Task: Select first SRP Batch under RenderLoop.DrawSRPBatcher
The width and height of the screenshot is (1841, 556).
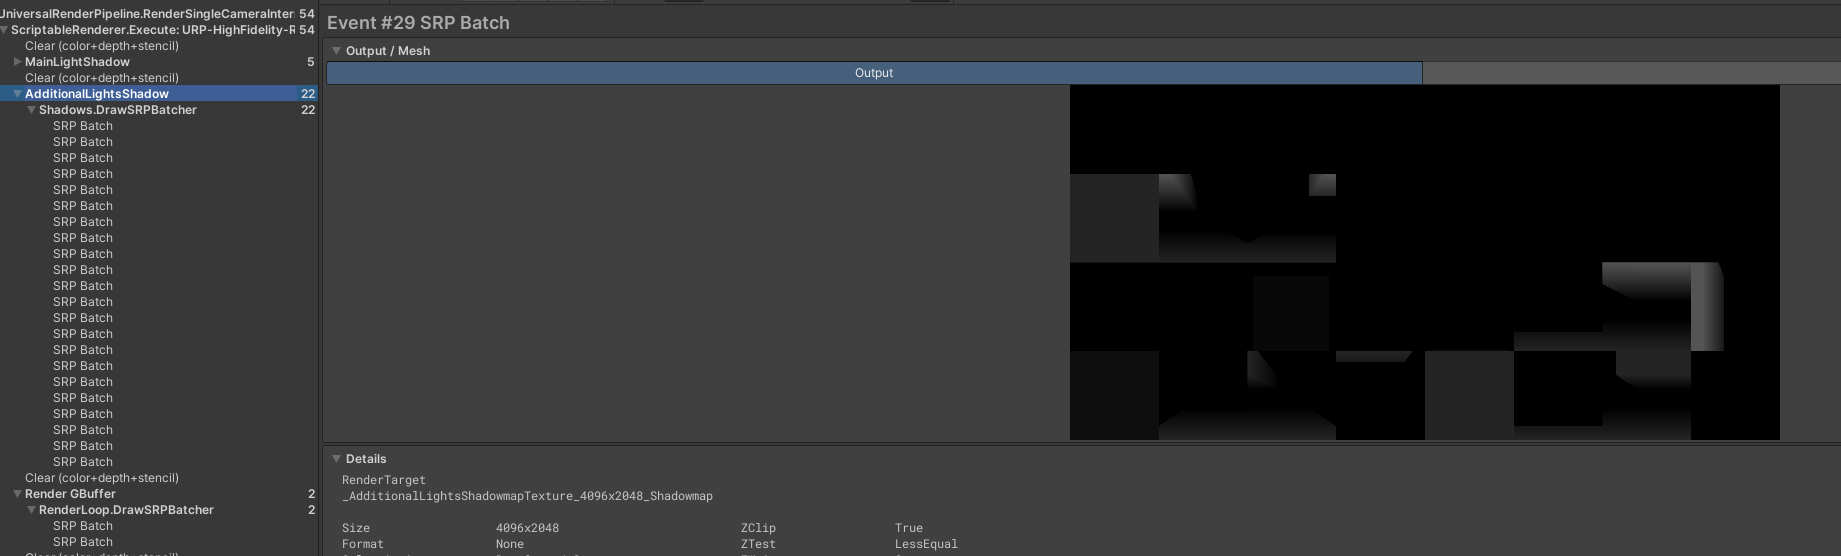Action: click(83, 526)
